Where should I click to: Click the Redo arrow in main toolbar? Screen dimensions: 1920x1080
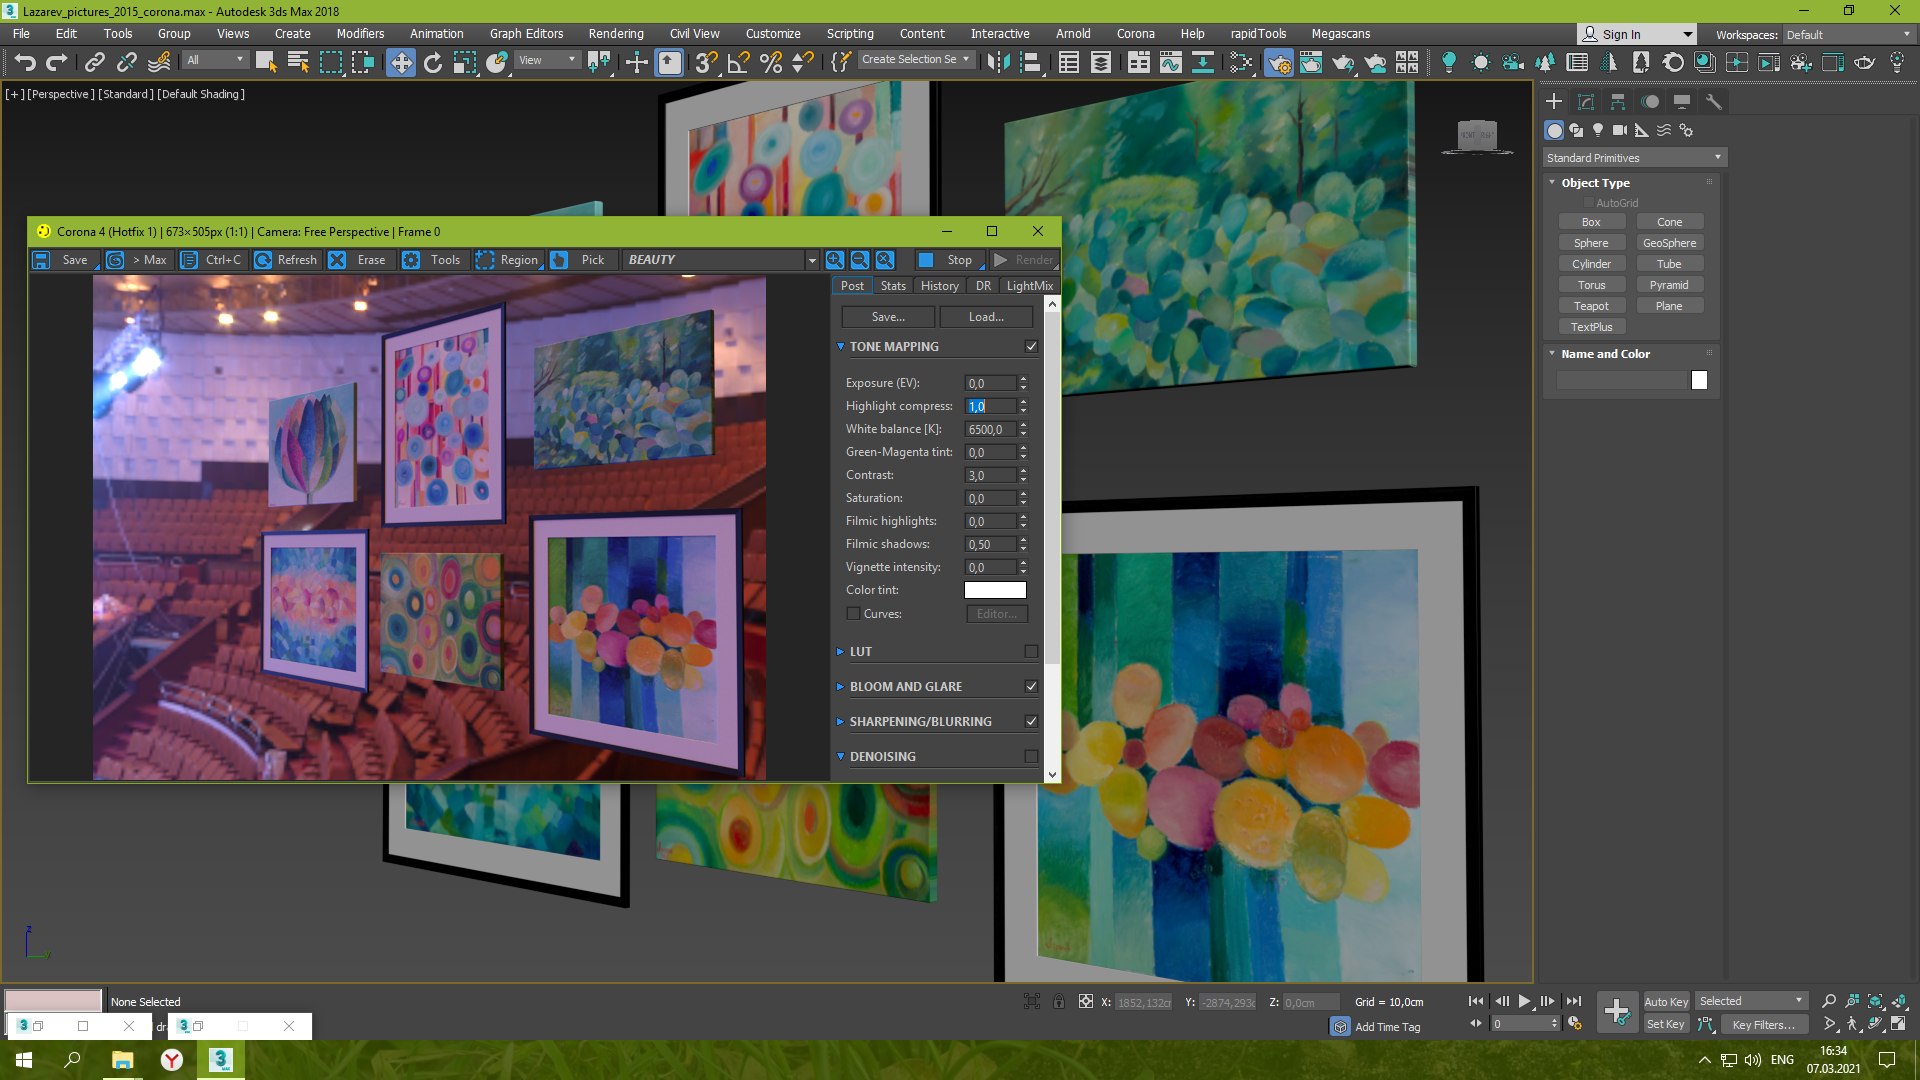(57, 62)
